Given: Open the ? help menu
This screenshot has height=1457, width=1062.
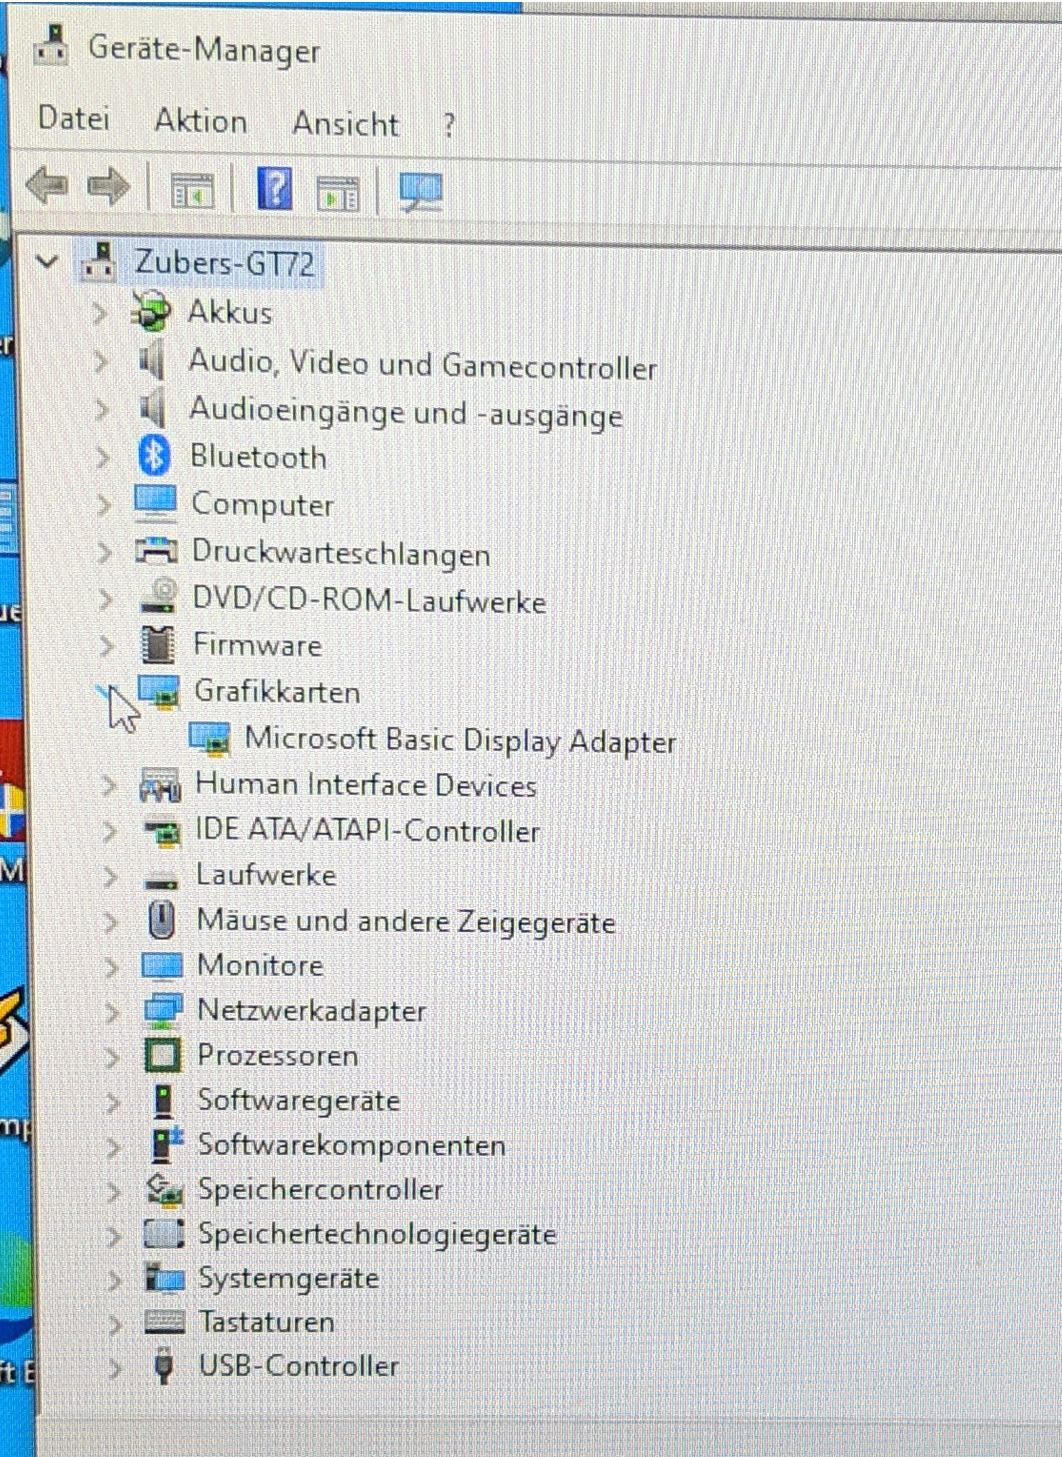Looking at the screenshot, I should (449, 126).
